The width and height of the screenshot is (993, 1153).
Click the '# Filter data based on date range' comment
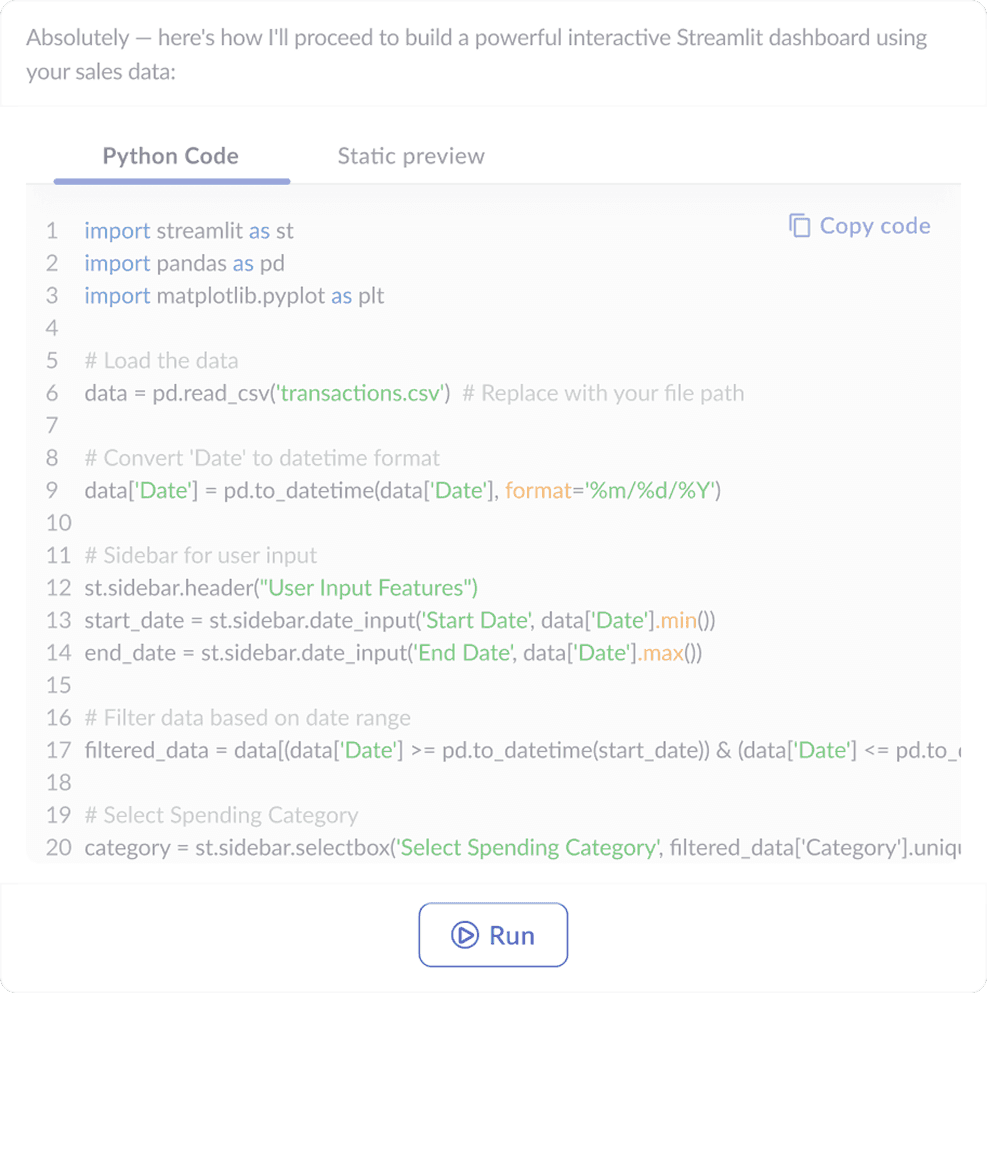point(247,718)
